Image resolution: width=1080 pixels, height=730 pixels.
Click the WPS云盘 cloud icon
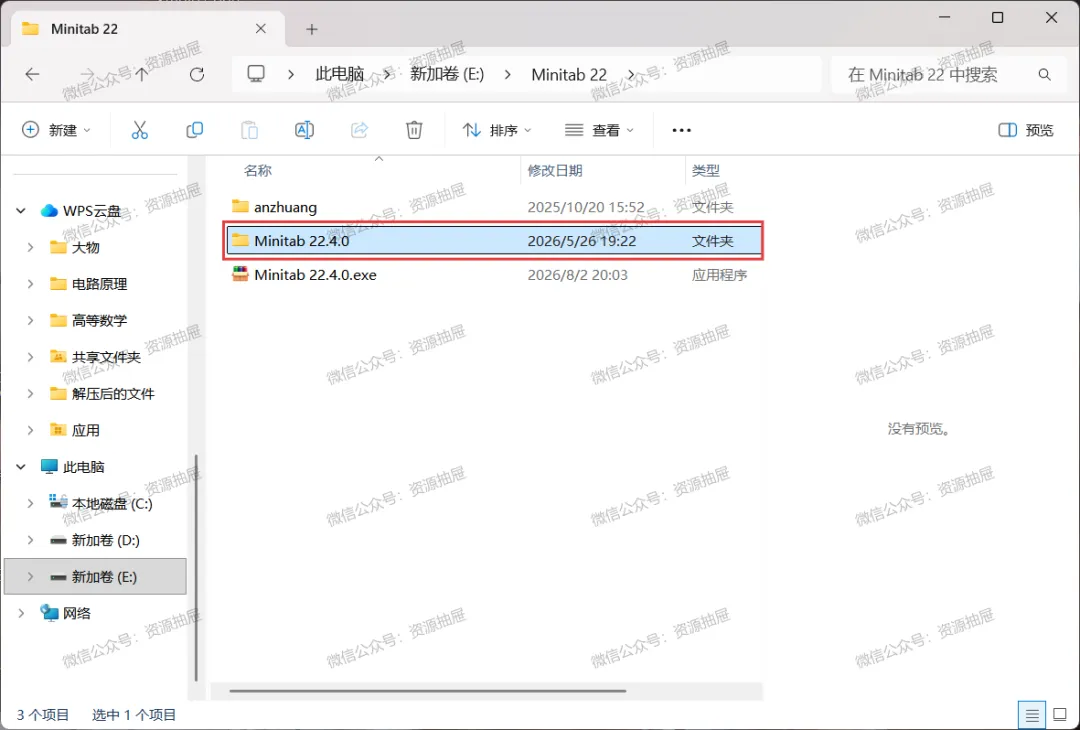(49, 211)
